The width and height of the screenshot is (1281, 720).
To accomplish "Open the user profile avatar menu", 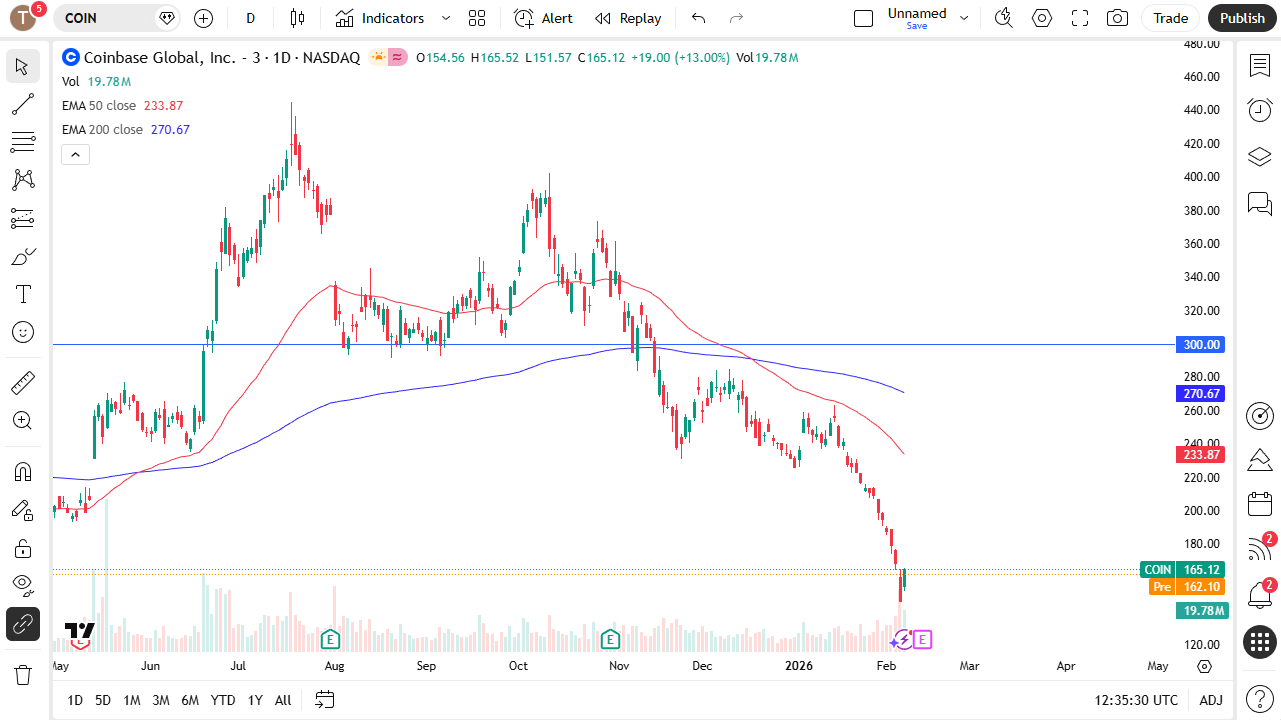I will pyautogui.click(x=22, y=18).
